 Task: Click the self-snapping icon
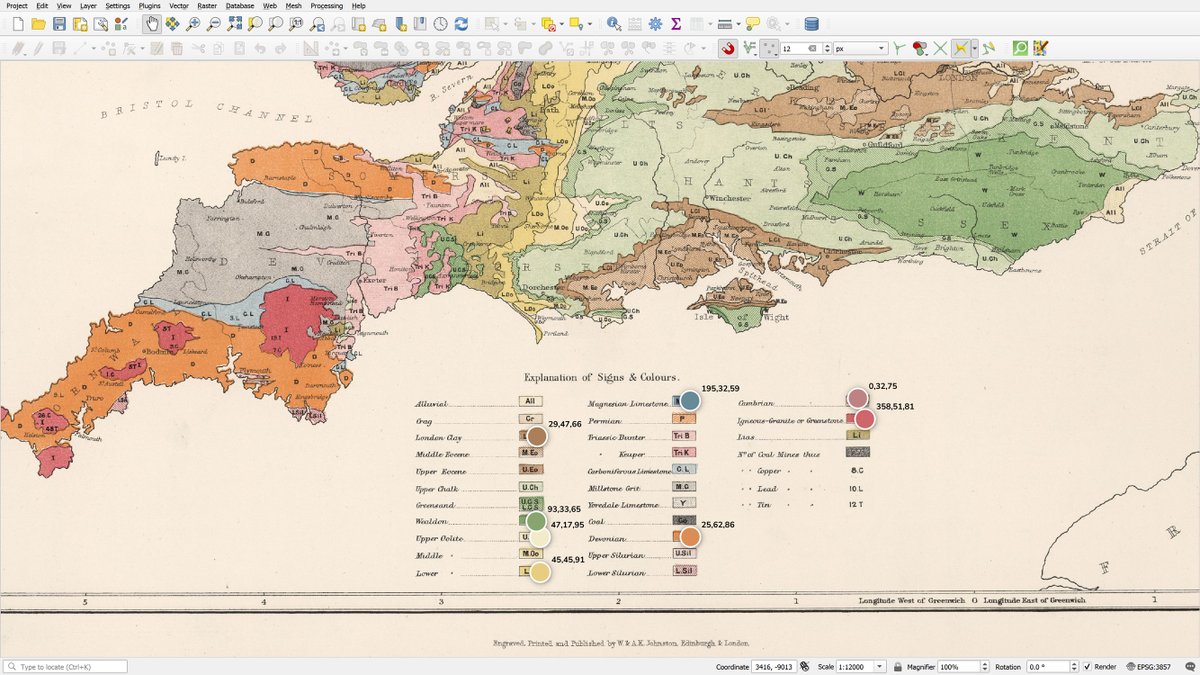click(989, 48)
